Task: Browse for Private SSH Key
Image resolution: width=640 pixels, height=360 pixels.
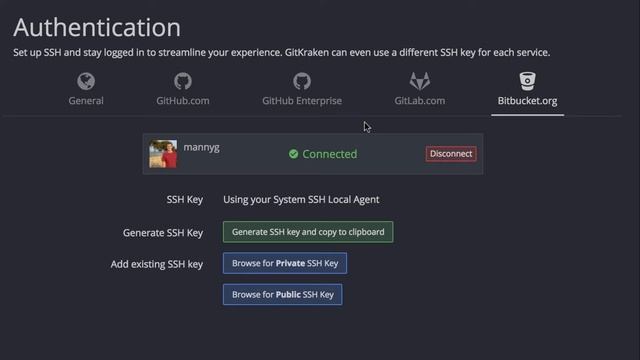Action: pos(285,263)
